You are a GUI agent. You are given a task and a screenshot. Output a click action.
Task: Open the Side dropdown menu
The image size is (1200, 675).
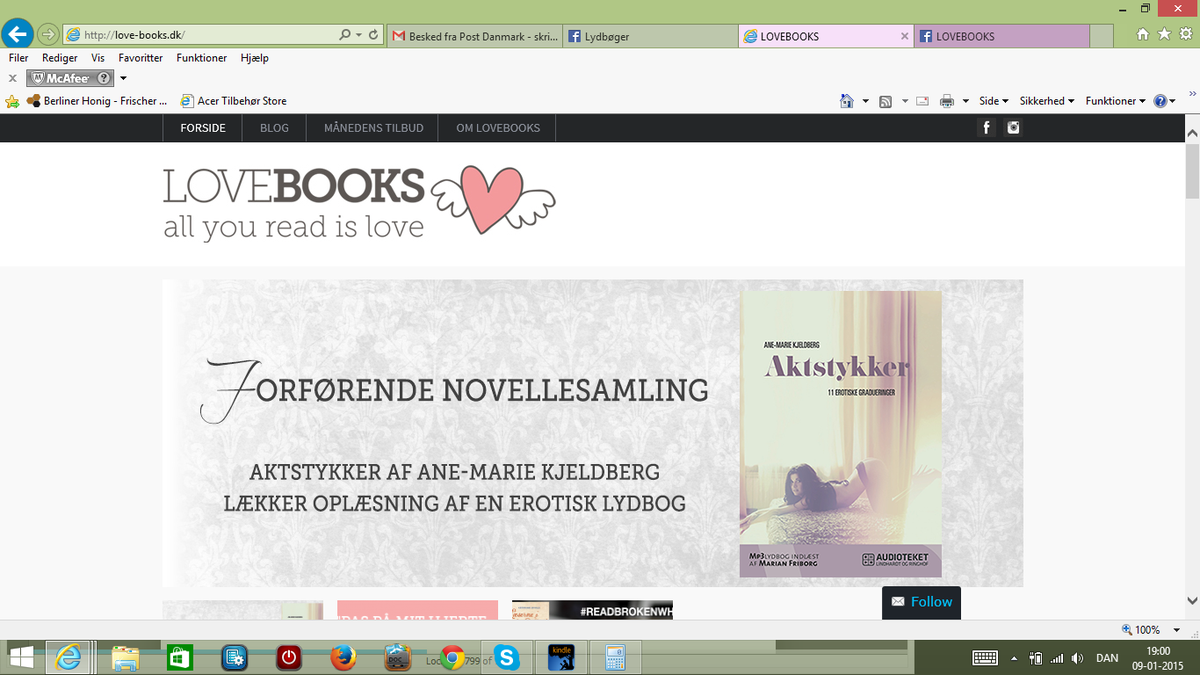point(993,101)
